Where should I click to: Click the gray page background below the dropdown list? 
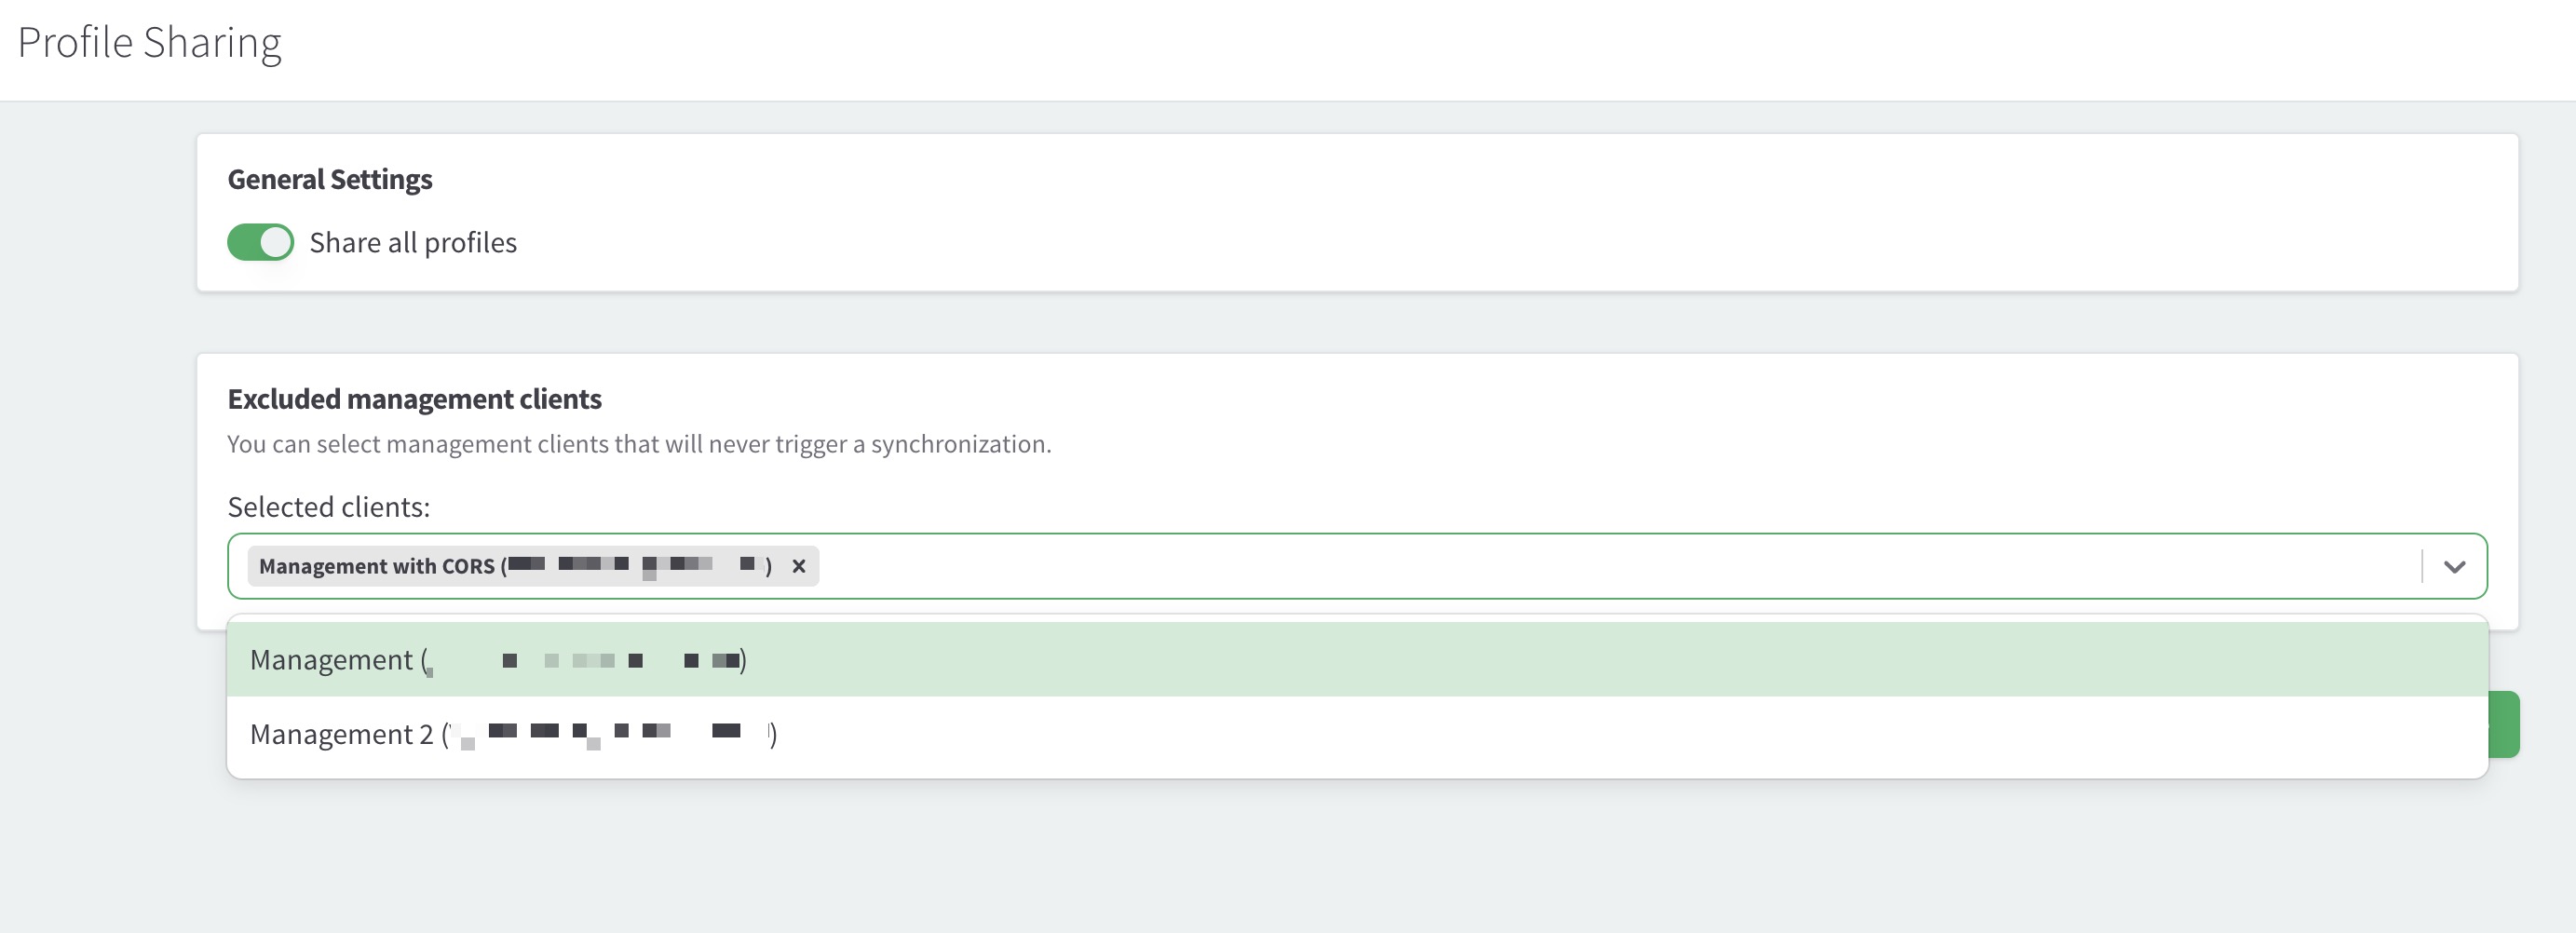(x=1300, y=860)
